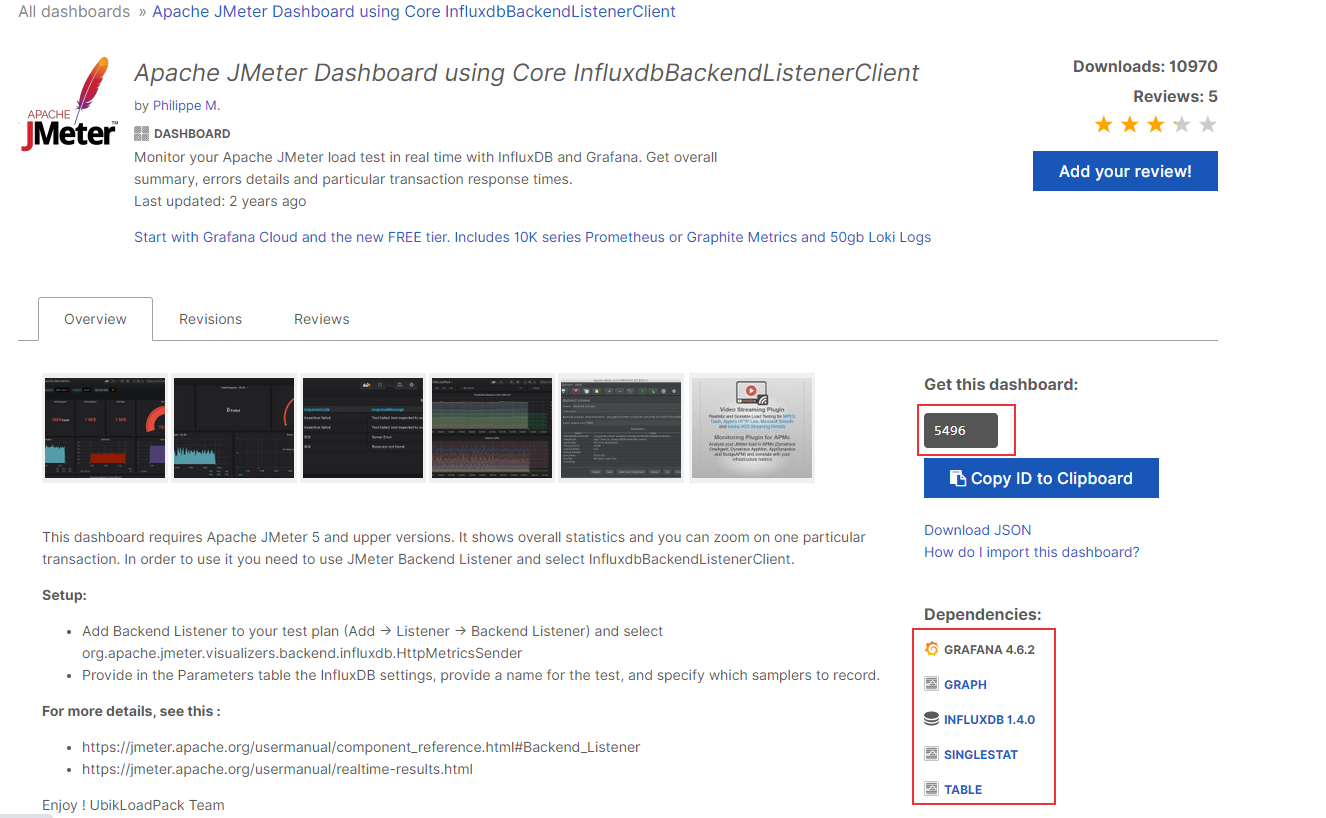Click INFLUXDB 1.4.0 dependency link

pos(989,719)
